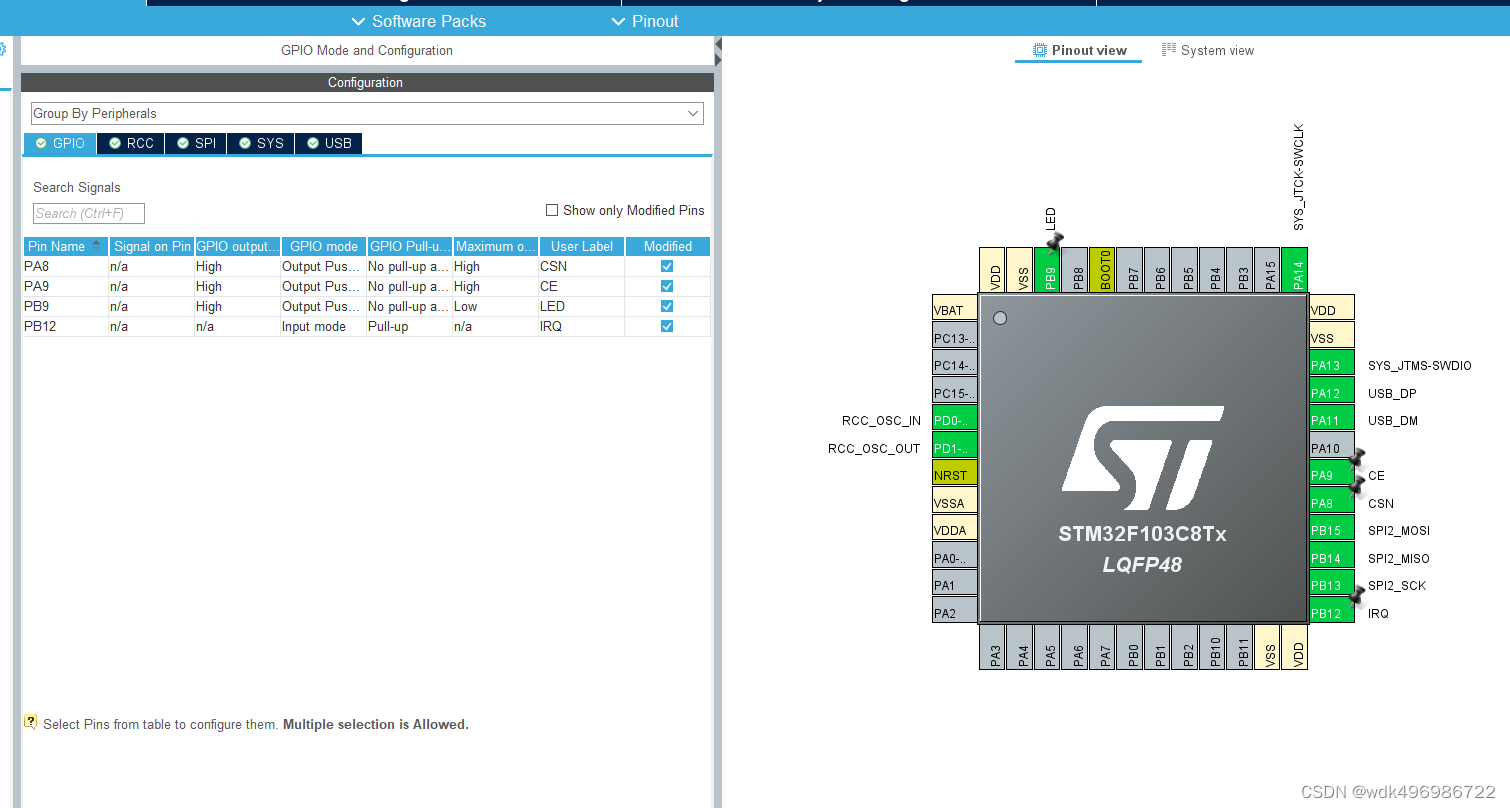Expand the Software Packs menu

419,21
